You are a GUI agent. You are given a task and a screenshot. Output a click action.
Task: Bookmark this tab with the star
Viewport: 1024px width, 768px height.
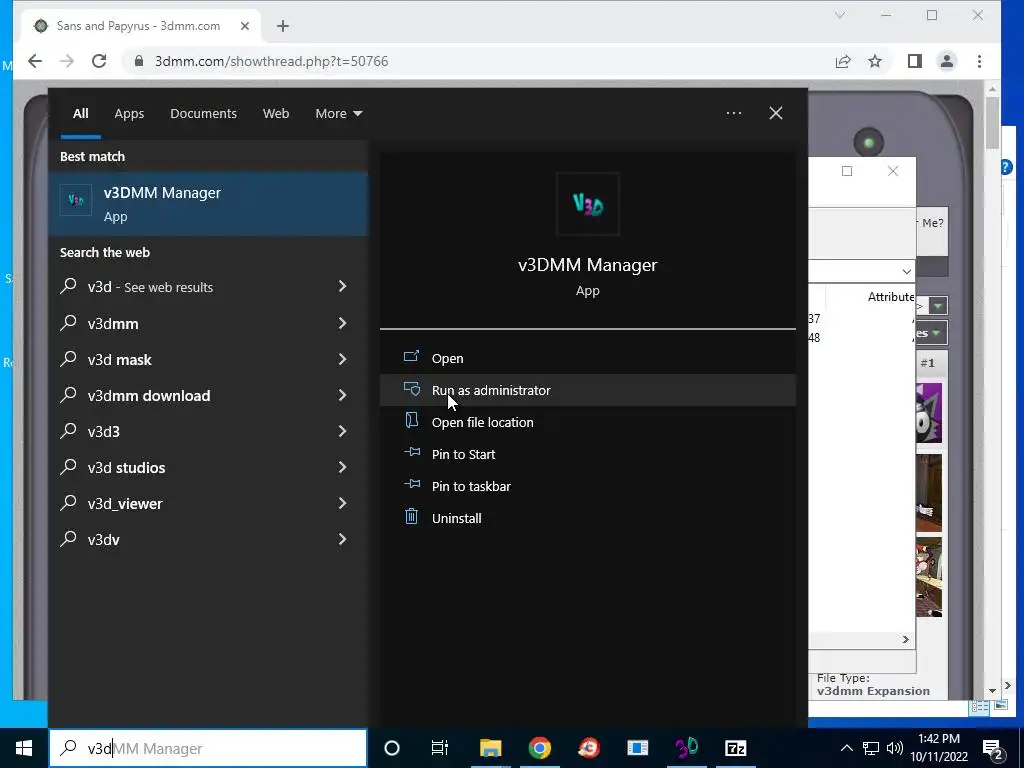[x=875, y=61]
